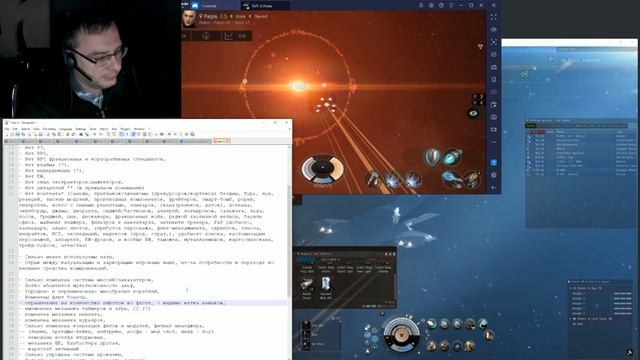Click the chart button in EVE Echoes top bar
The width and height of the screenshot is (640, 360).
236,36
